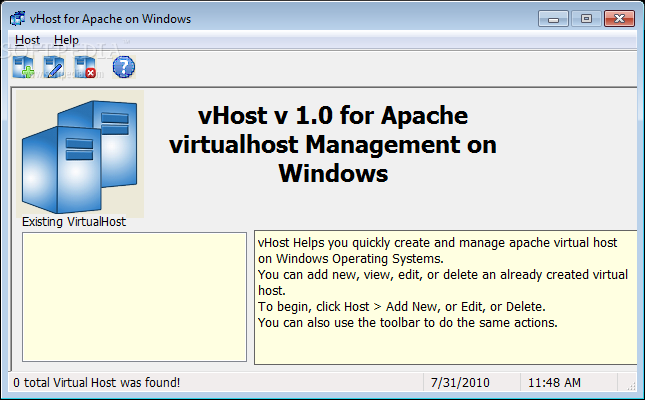Click the Add New virtual host toolbar icon
Screen dimensions: 645x400
(x=23, y=67)
